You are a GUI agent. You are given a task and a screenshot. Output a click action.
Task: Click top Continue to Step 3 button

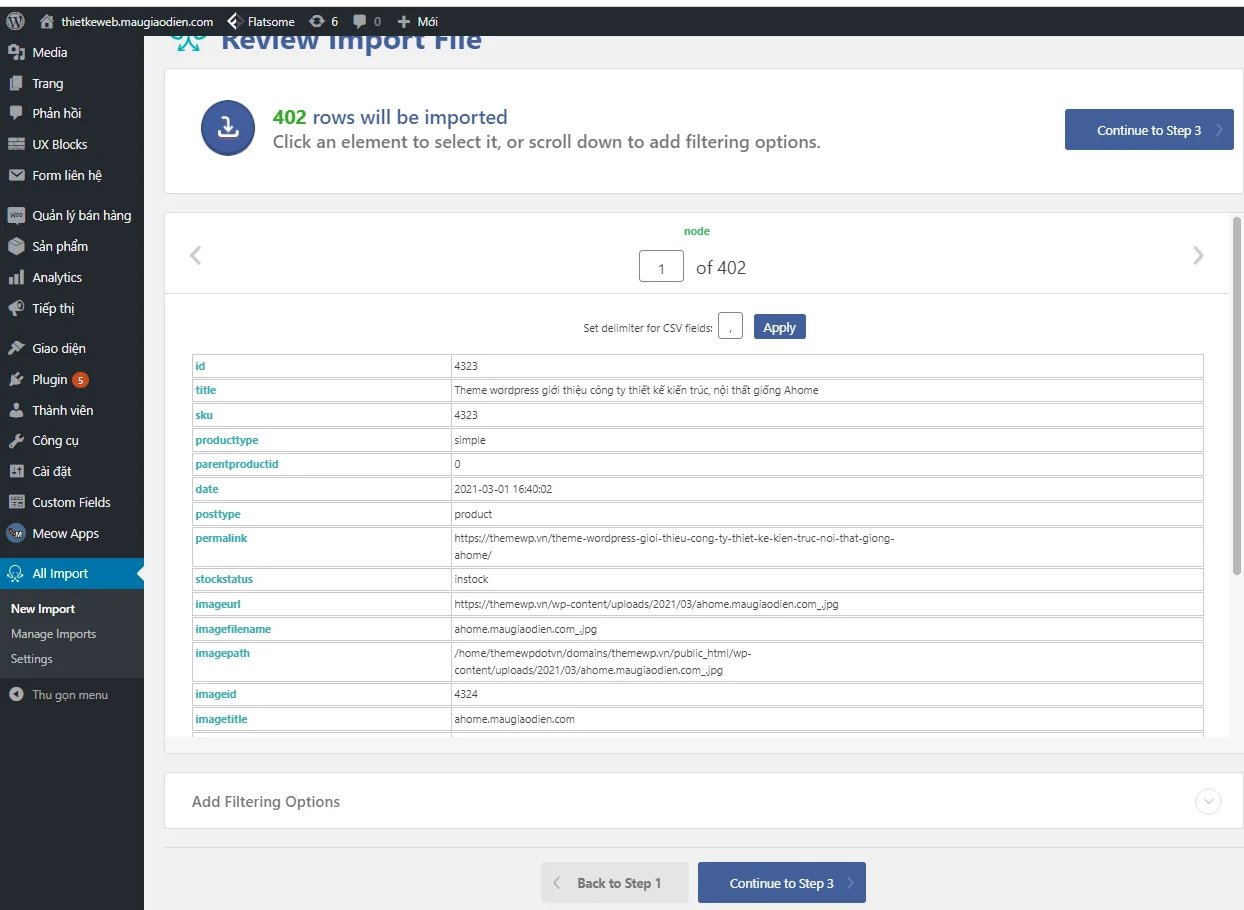tap(1148, 130)
